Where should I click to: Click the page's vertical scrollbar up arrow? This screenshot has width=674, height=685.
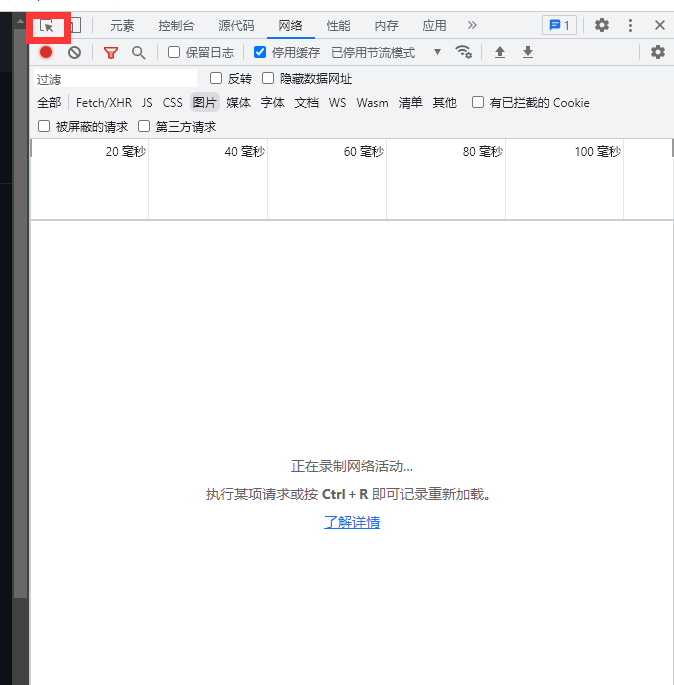tap(21, 21)
